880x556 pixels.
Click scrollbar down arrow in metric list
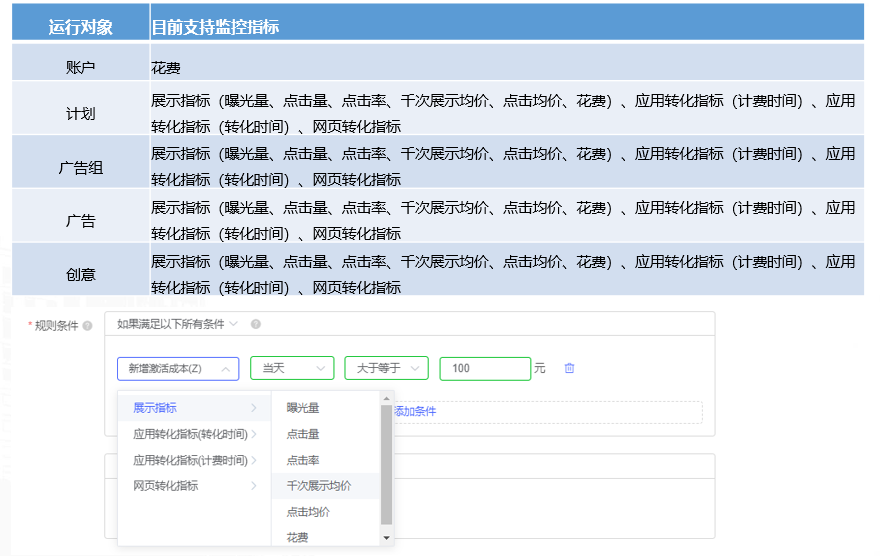coord(386,538)
